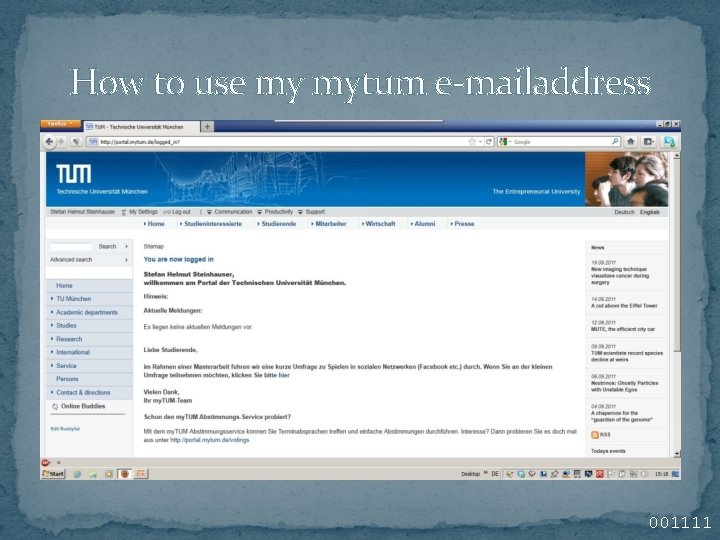Open the My Settings link

click(143, 212)
